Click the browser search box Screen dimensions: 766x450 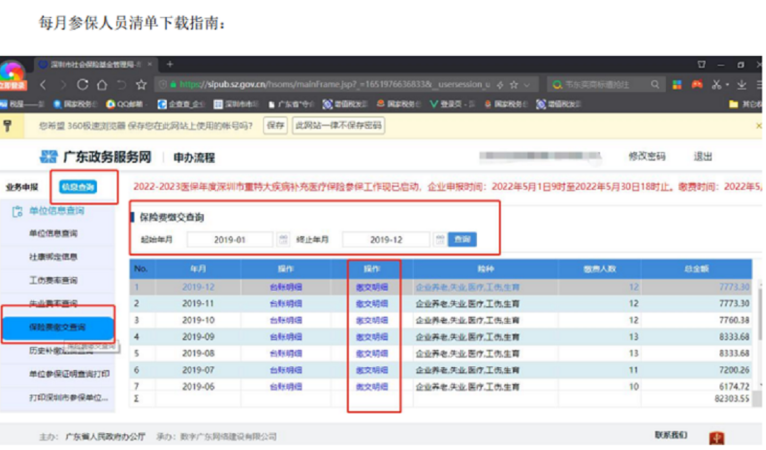click(x=606, y=85)
